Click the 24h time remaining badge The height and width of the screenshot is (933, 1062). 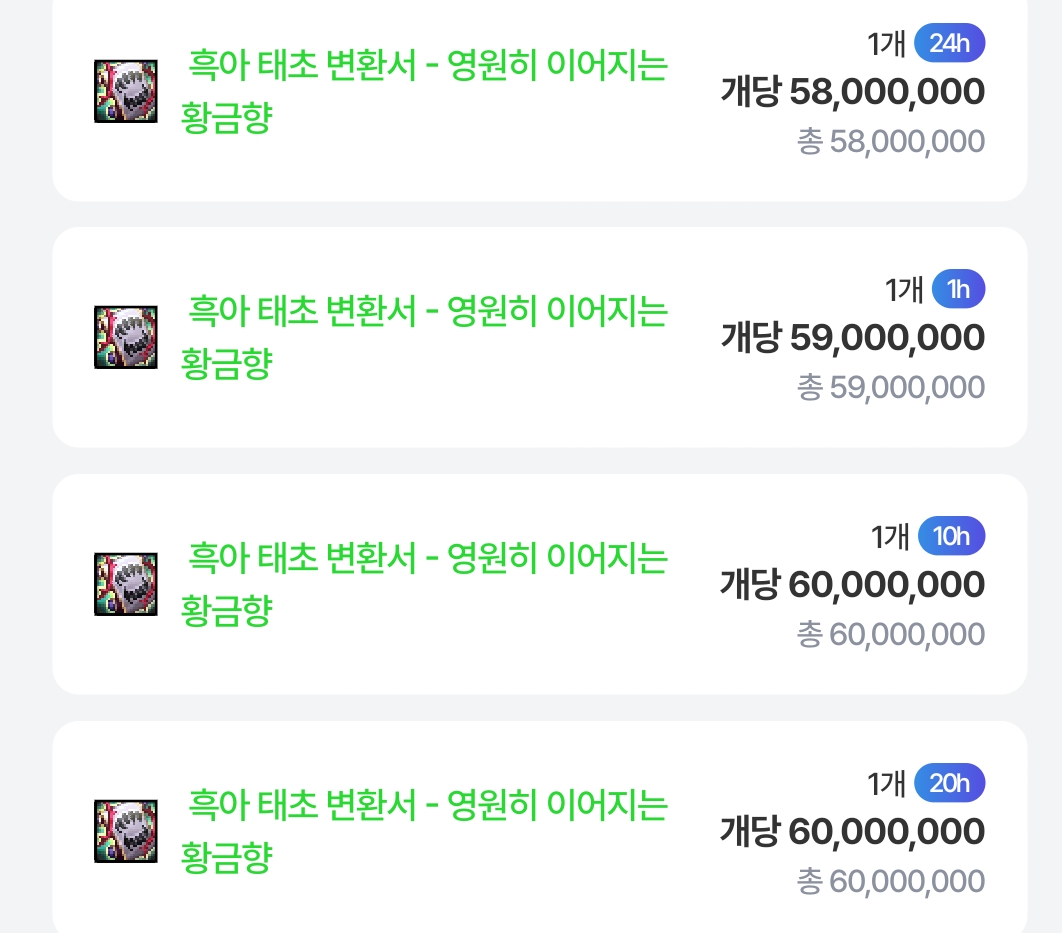tap(949, 44)
